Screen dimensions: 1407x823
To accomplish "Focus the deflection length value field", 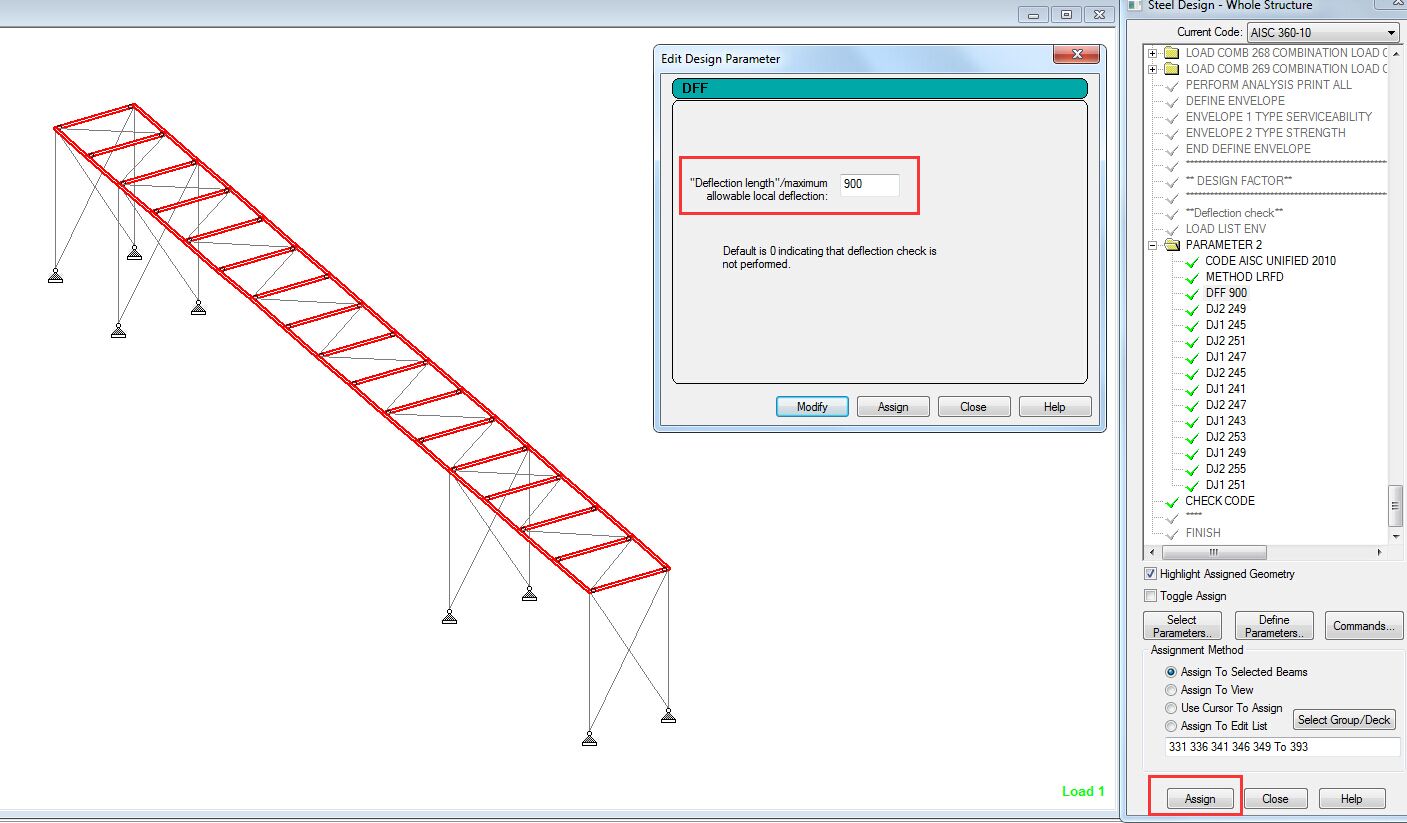I will click(869, 185).
